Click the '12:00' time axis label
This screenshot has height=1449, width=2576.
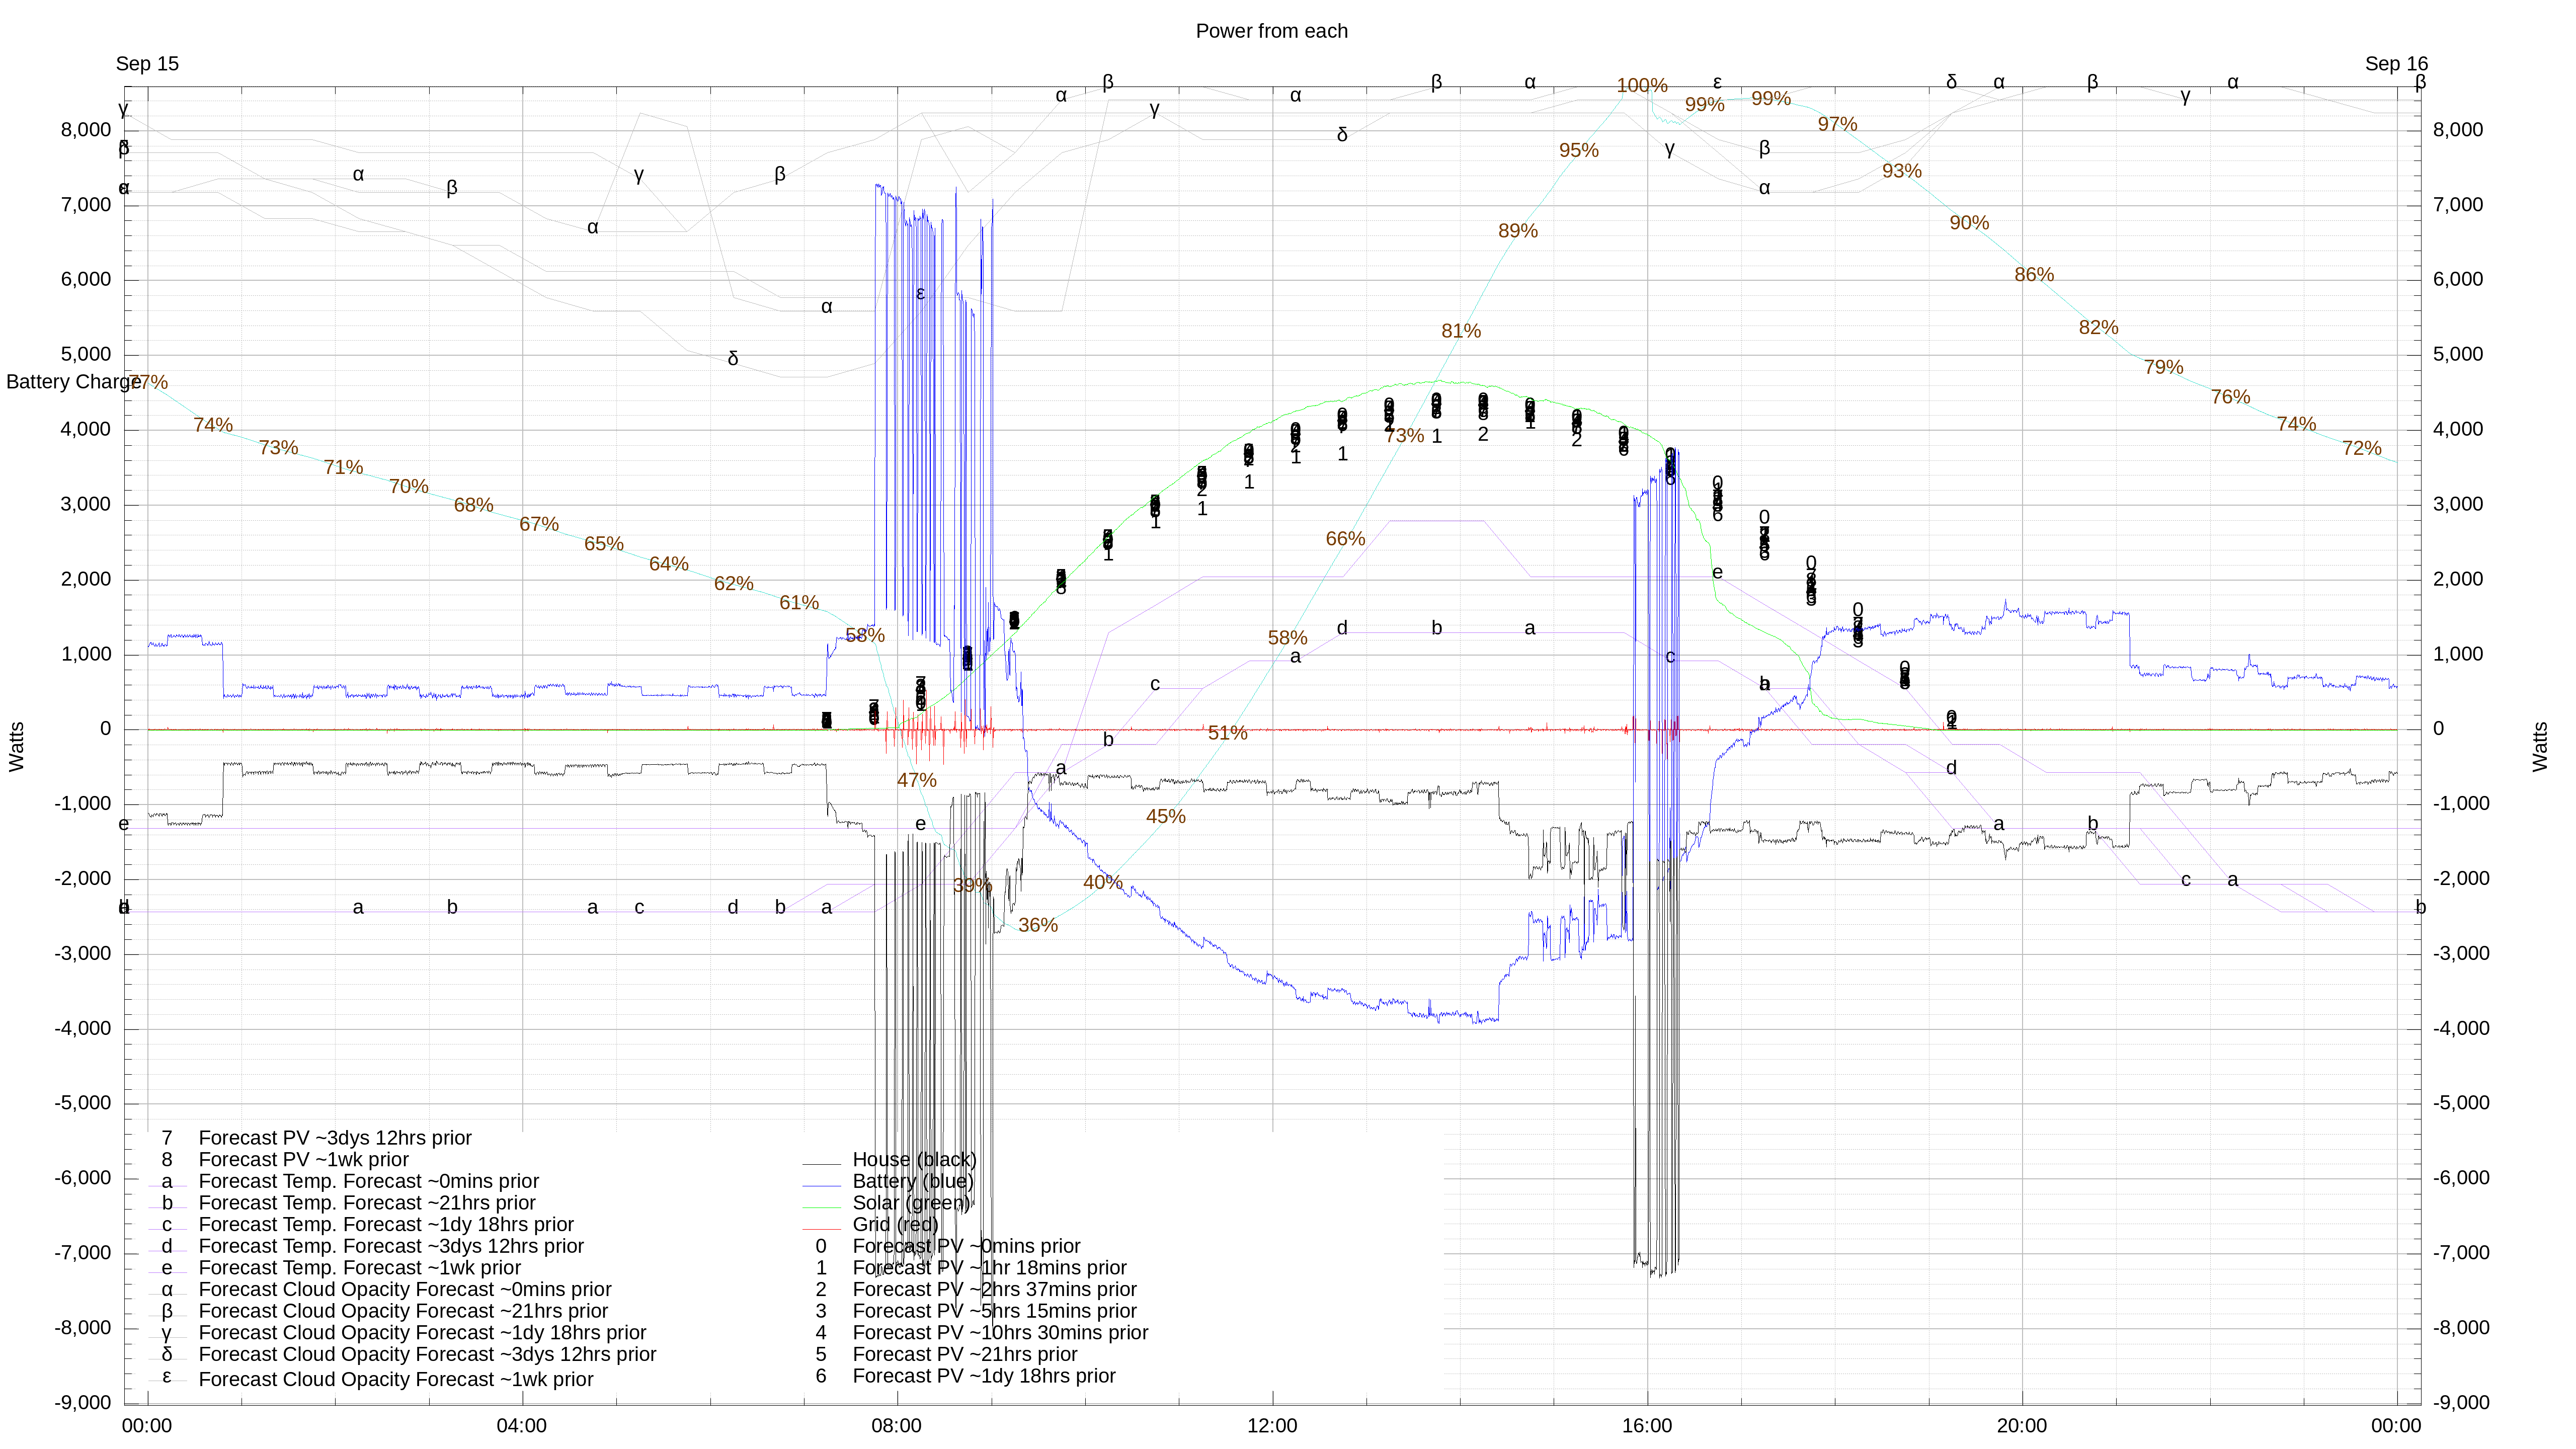point(1272,1426)
